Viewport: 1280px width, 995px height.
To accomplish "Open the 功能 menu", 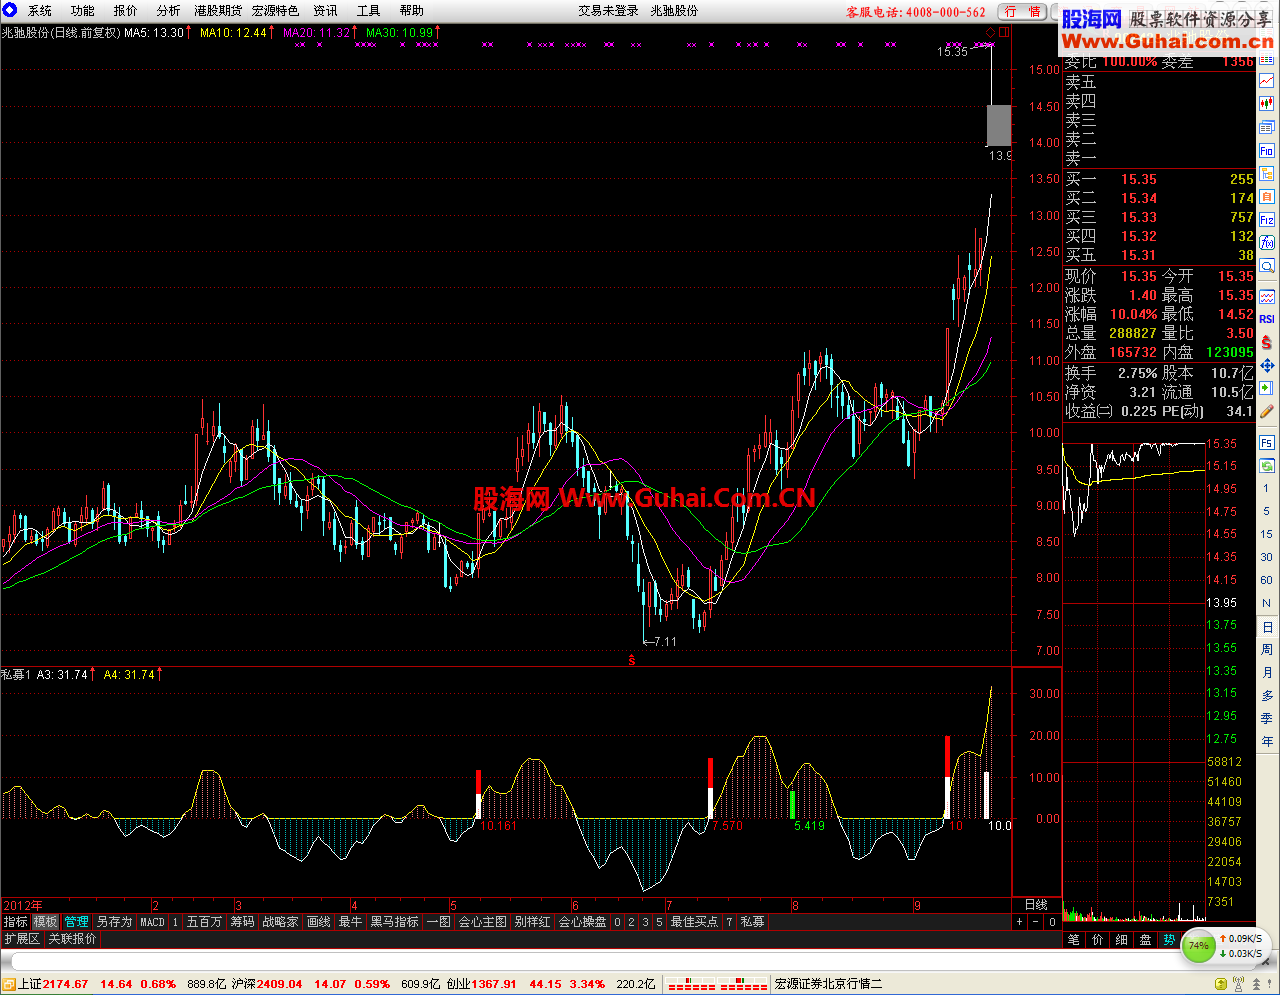I will coord(83,11).
